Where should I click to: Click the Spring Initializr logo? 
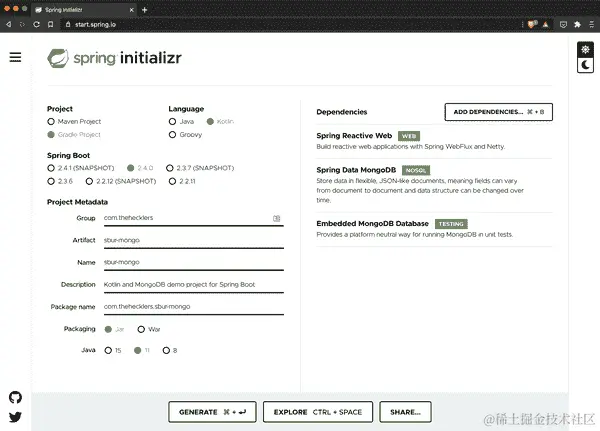(x=114, y=58)
